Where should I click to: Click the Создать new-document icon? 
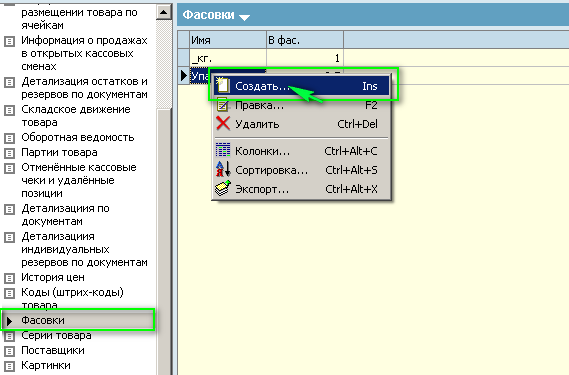[222, 86]
